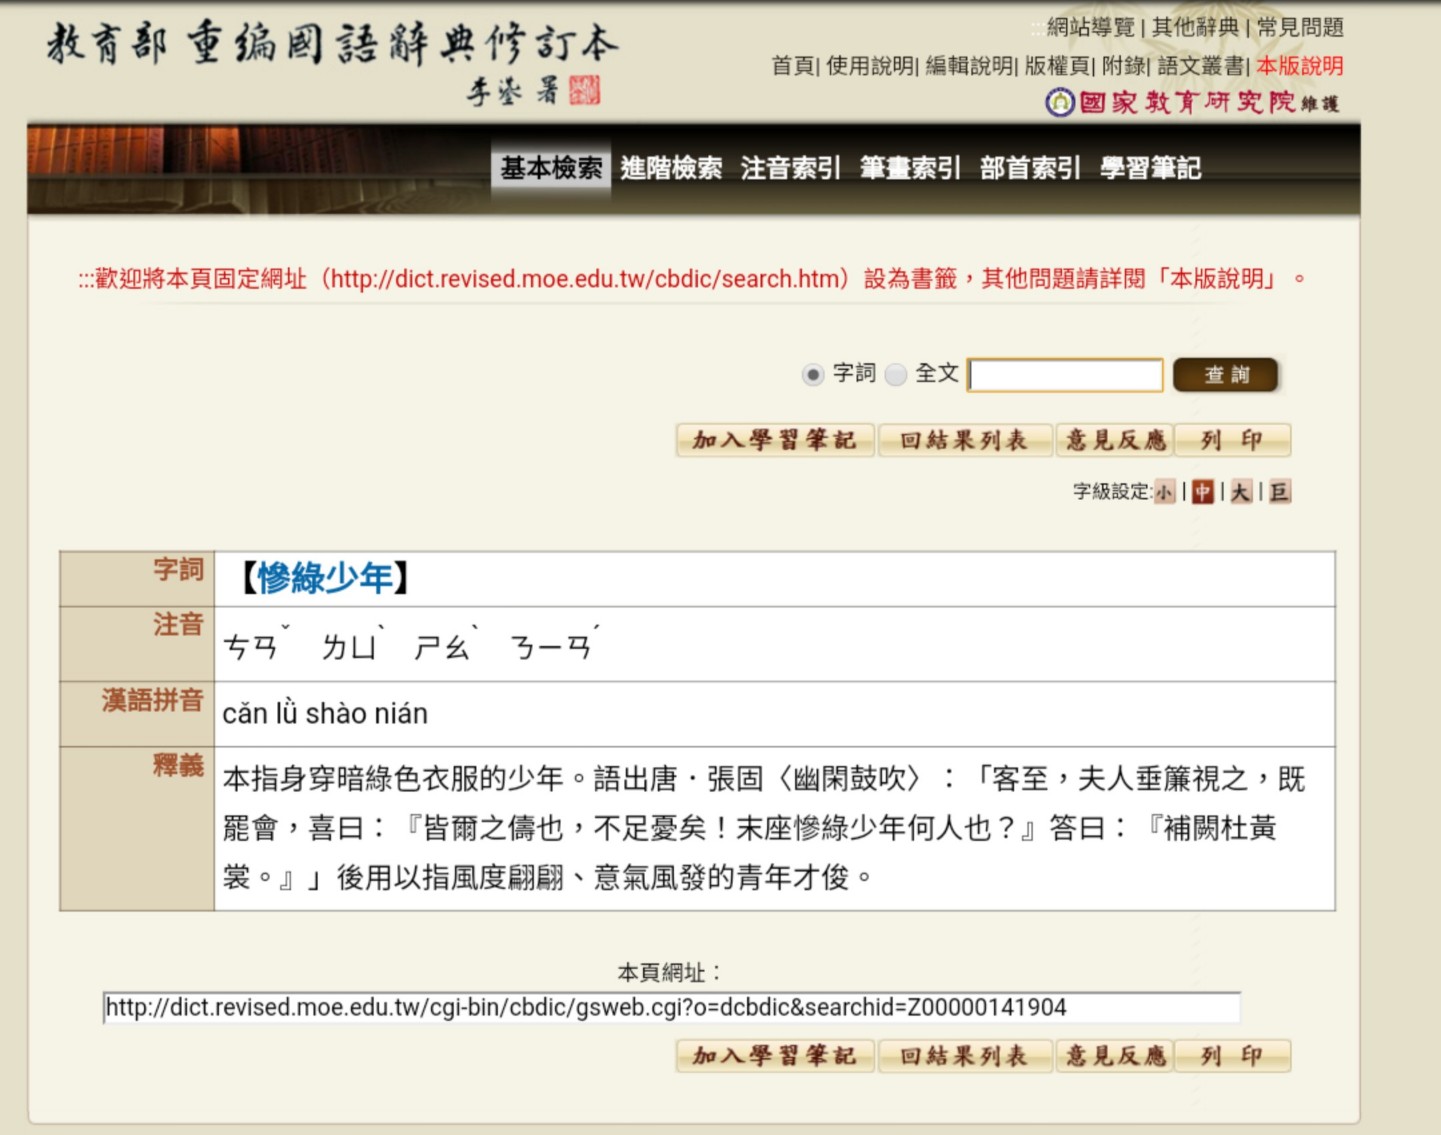Go to the 筆畫索引 tab
This screenshot has height=1135, width=1441.
tap(910, 168)
